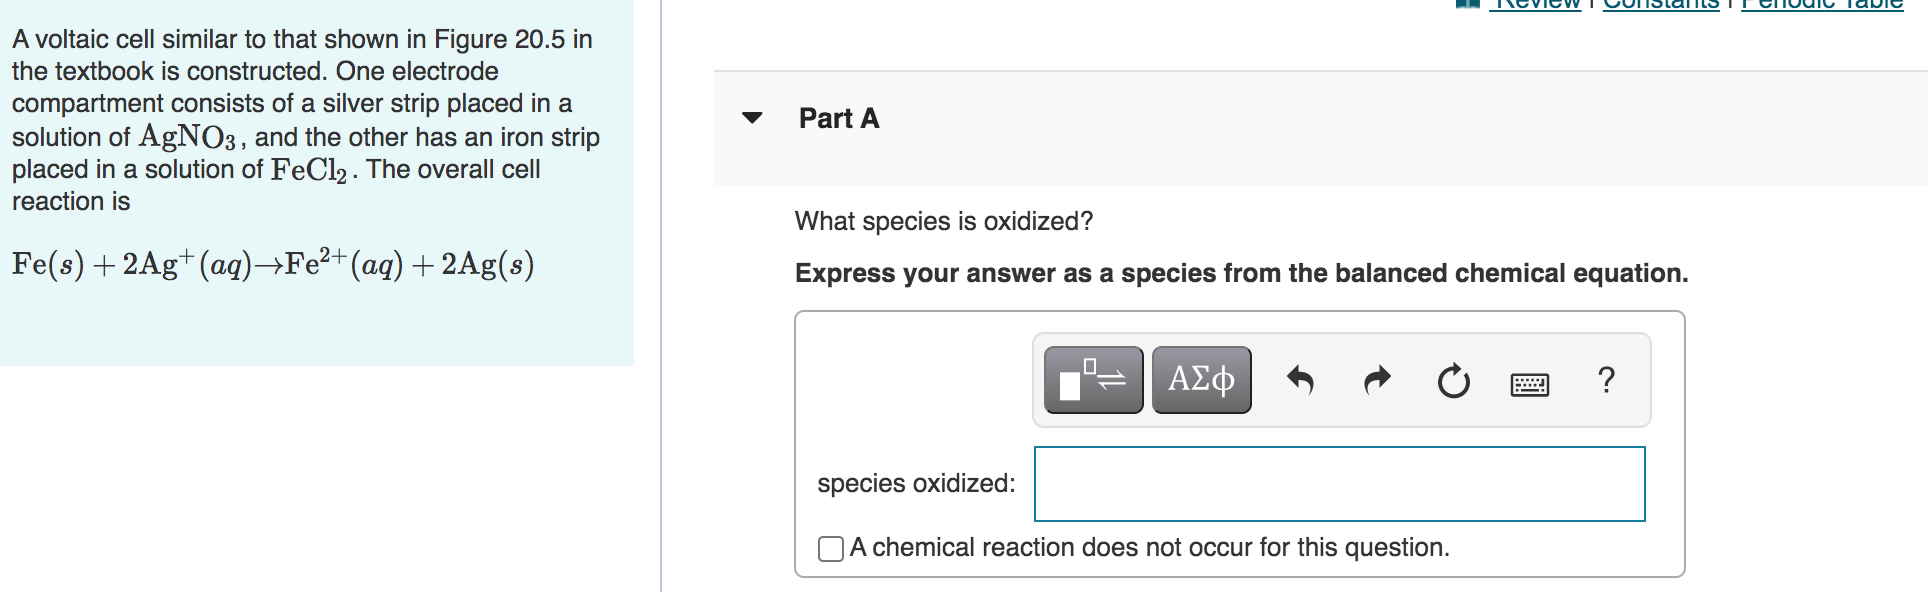
Task: Open the Greek symbols ΑΣΦ menu
Action: click(1201, 380)
